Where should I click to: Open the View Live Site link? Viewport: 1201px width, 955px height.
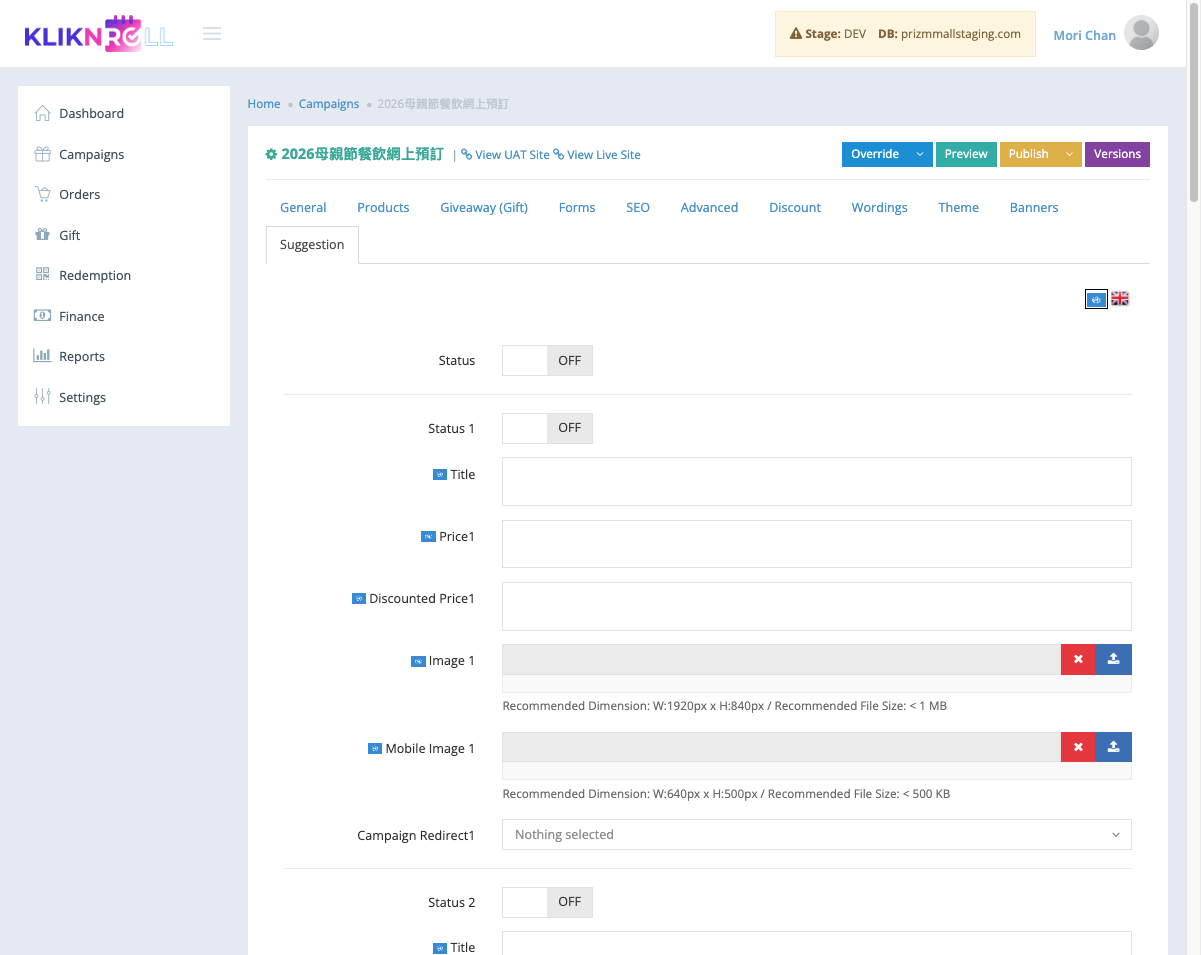604,155
